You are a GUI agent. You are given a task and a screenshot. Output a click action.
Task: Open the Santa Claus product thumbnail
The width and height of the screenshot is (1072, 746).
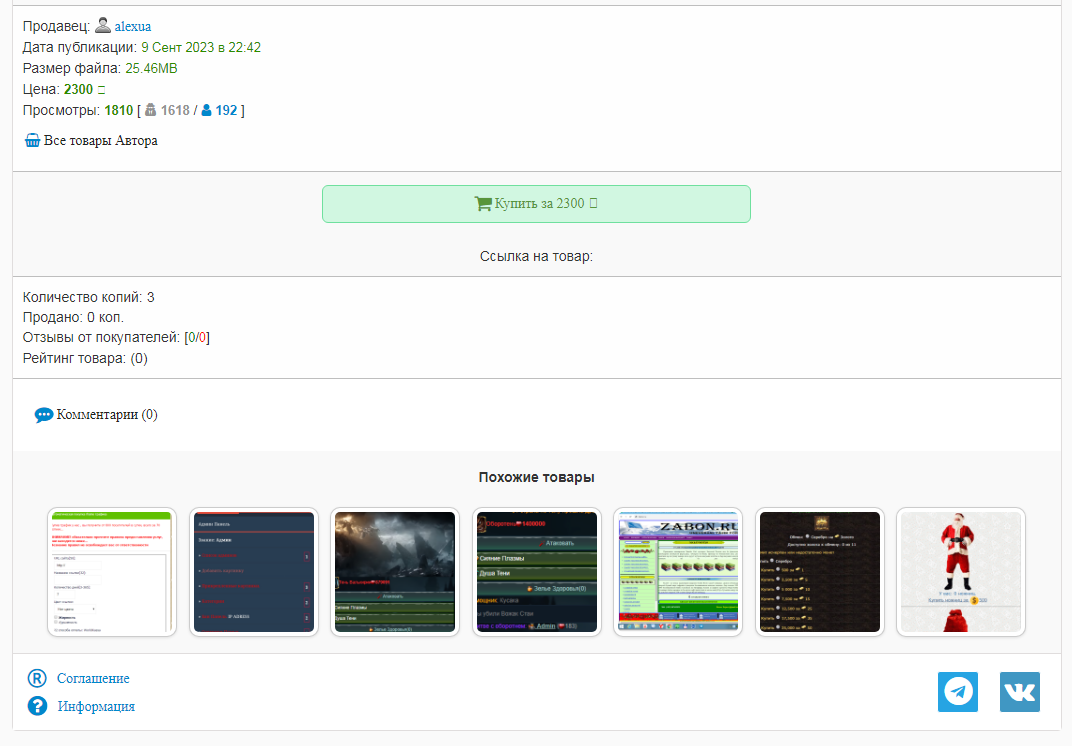tap(960, 572)
